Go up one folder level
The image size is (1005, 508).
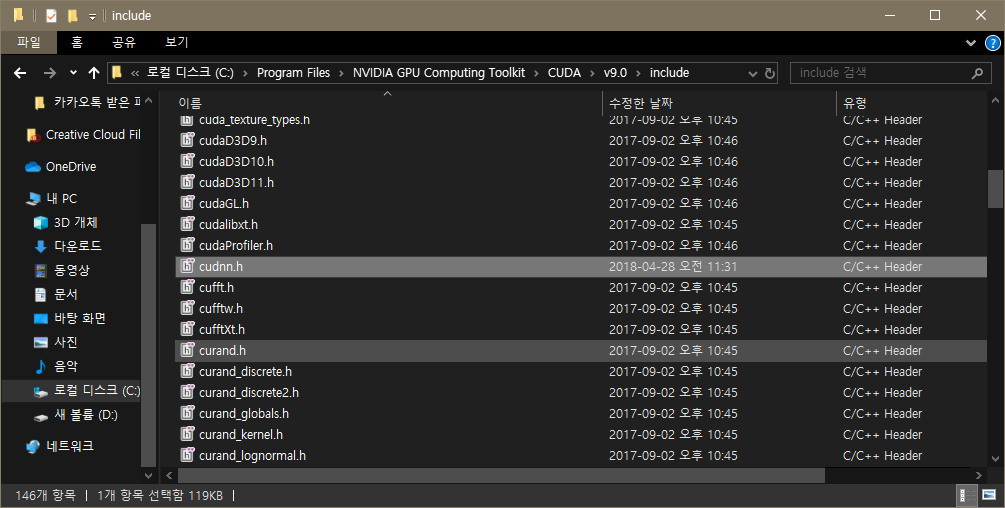pyautogui.click(x=94, y=73)
